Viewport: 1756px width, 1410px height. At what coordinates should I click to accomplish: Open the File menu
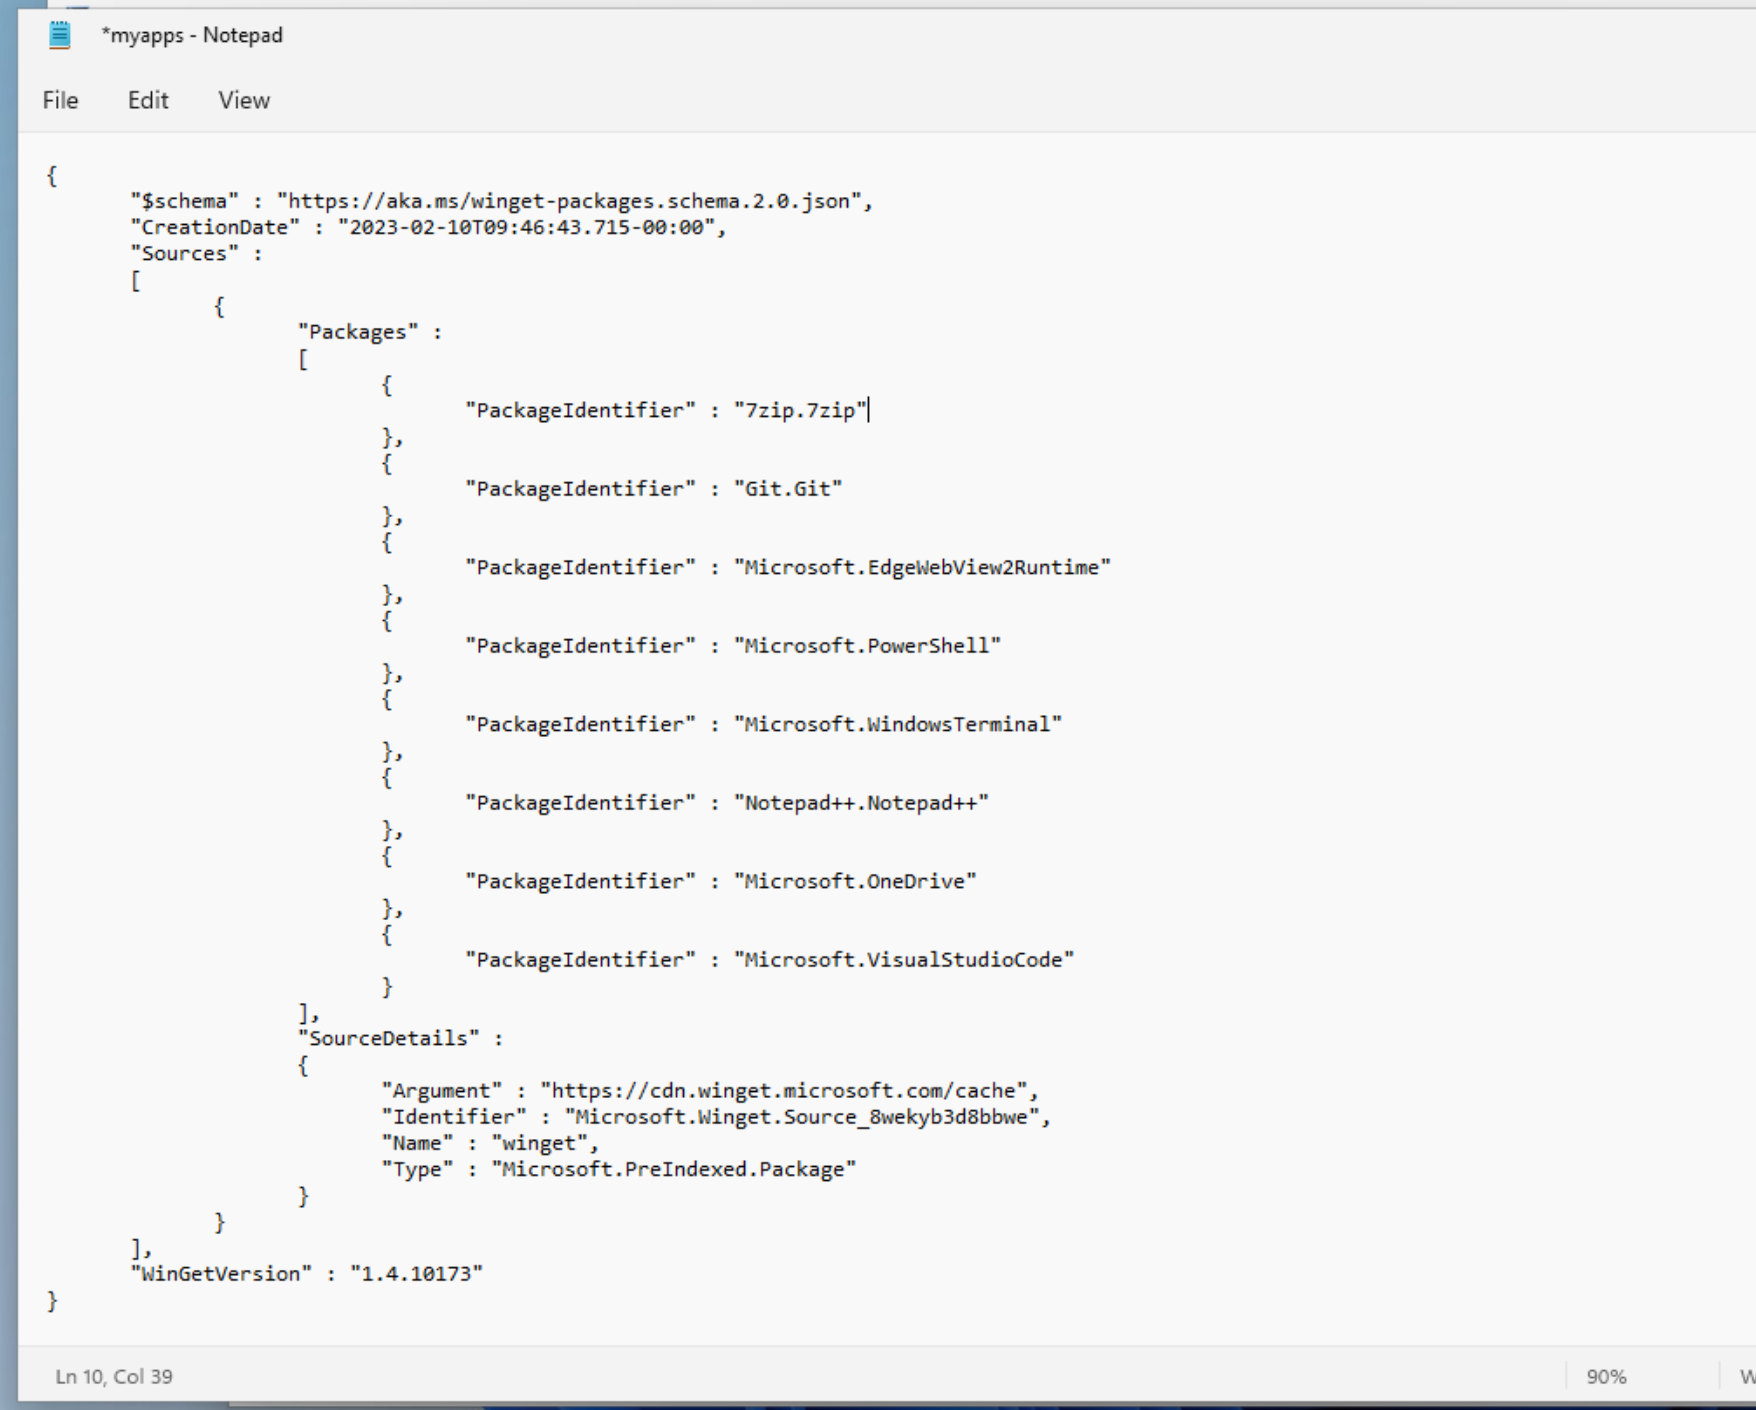click(60, 100)
